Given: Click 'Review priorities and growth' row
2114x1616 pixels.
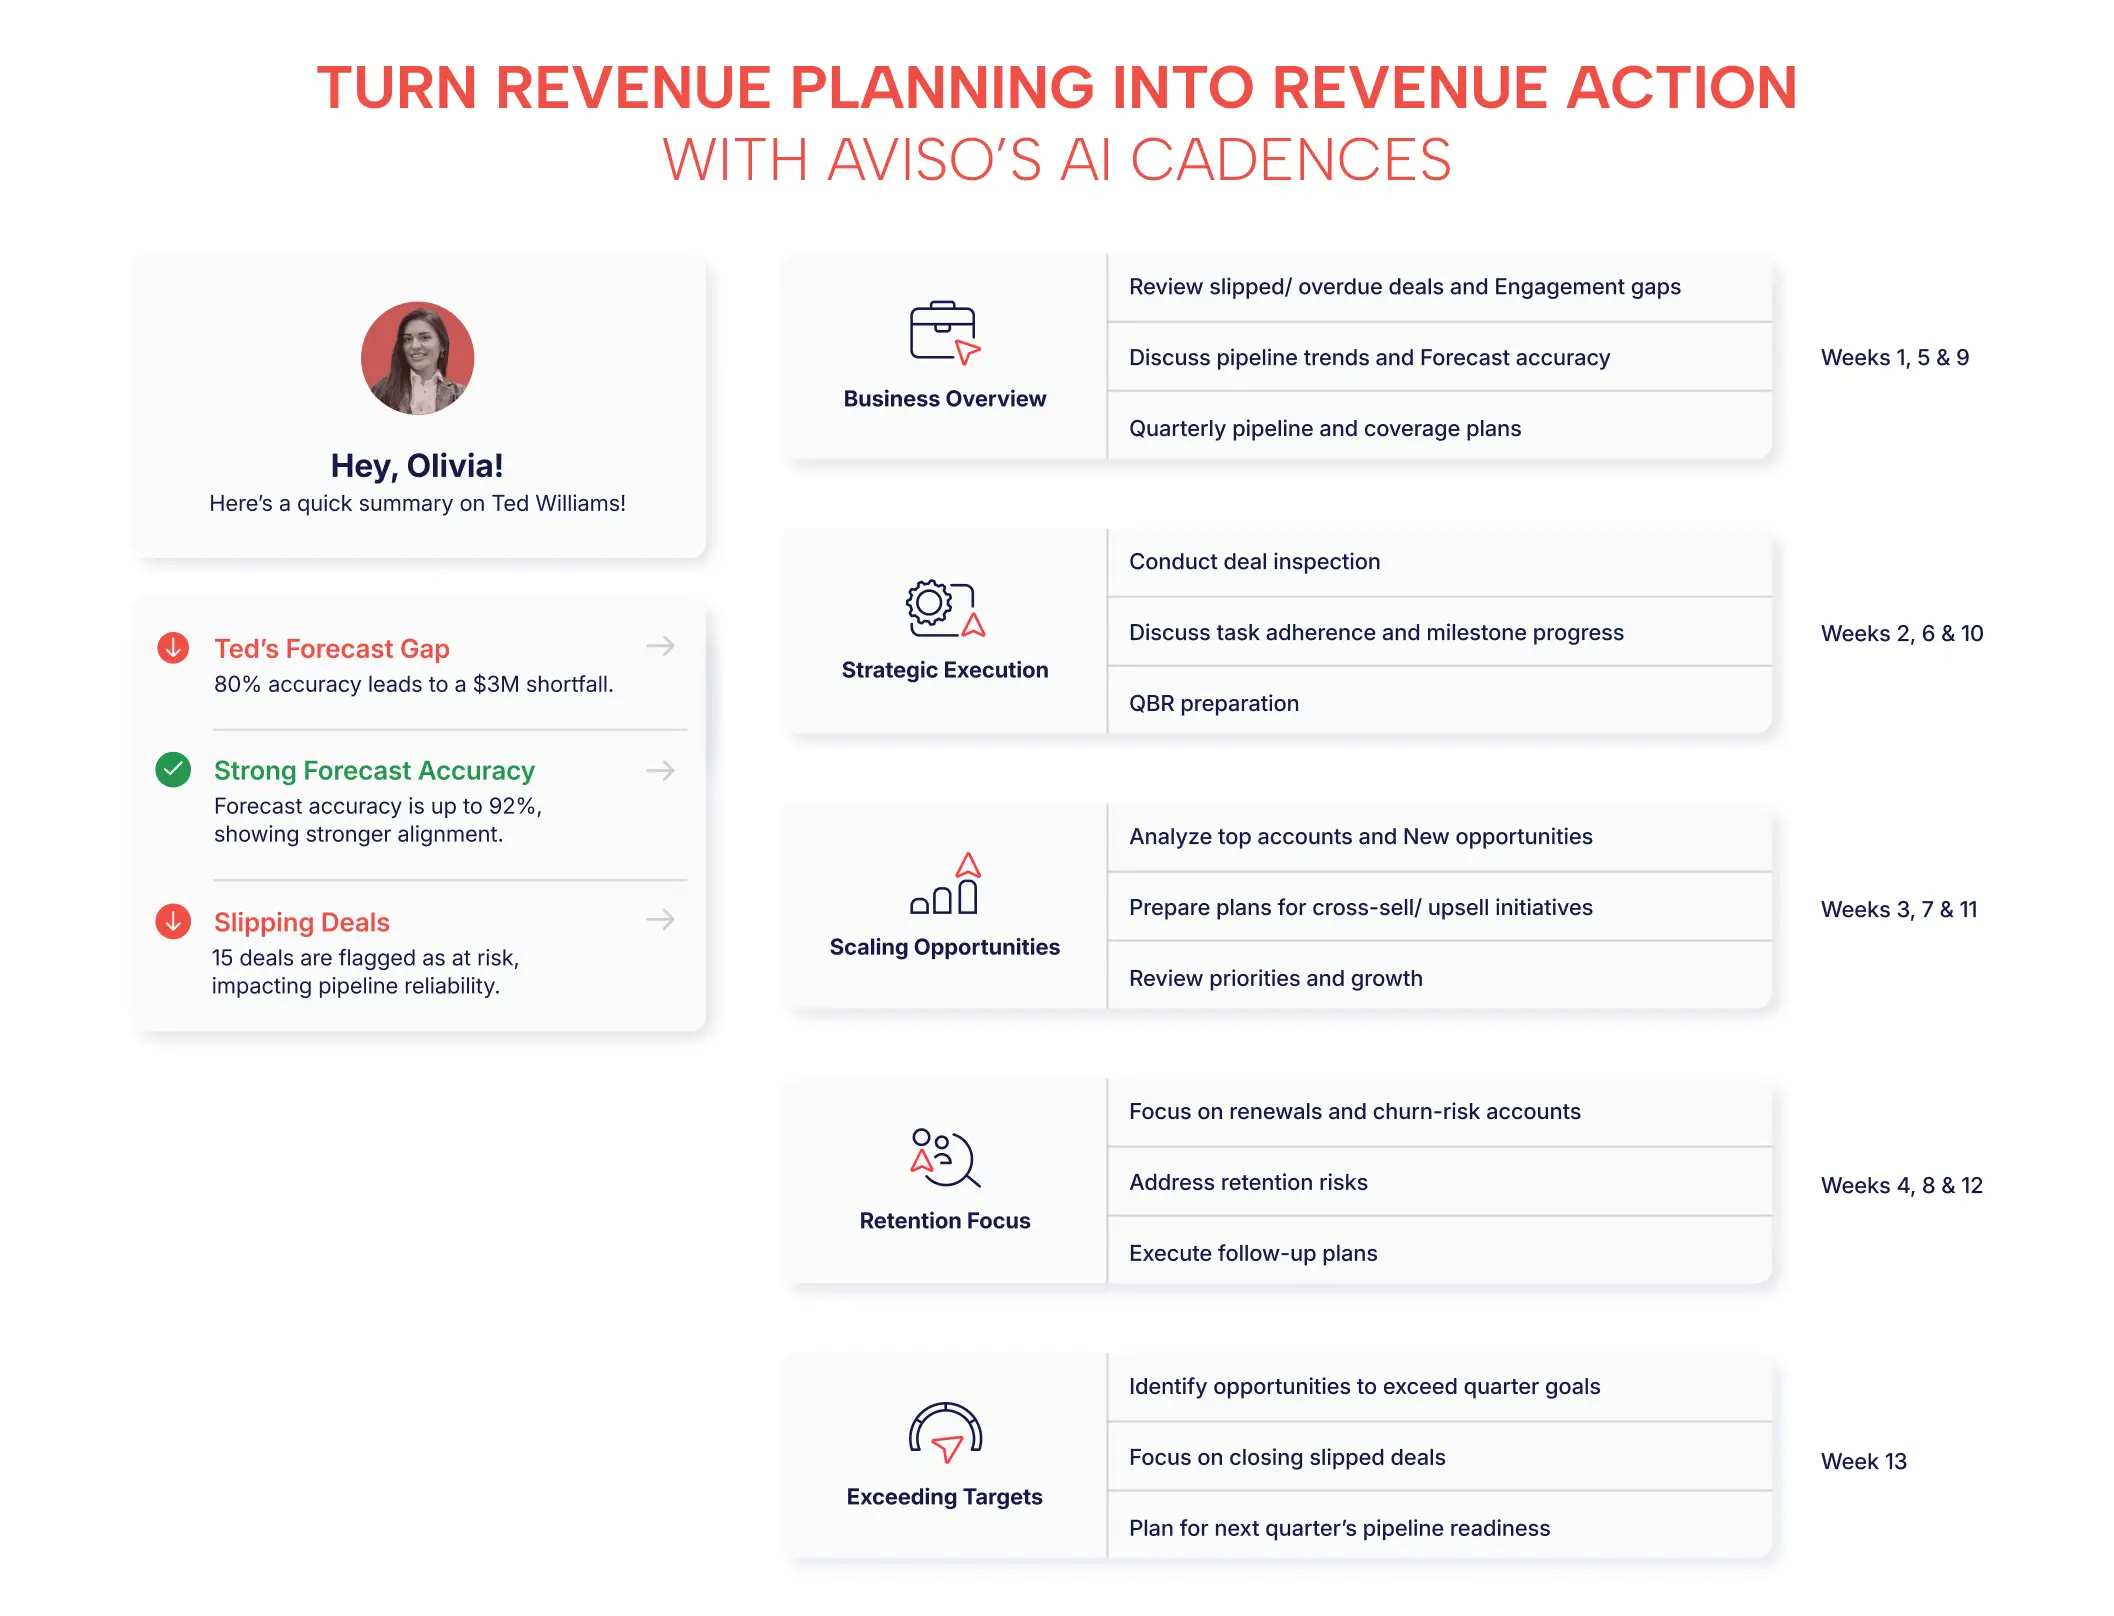Looking at the screenshot, I should point(1440,977).
